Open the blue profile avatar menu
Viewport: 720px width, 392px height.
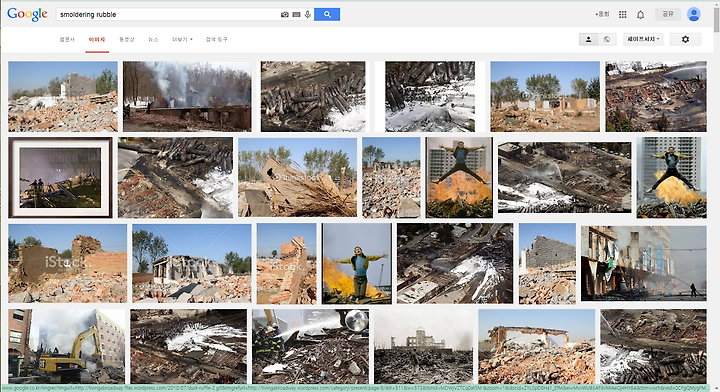click(694, 14)
